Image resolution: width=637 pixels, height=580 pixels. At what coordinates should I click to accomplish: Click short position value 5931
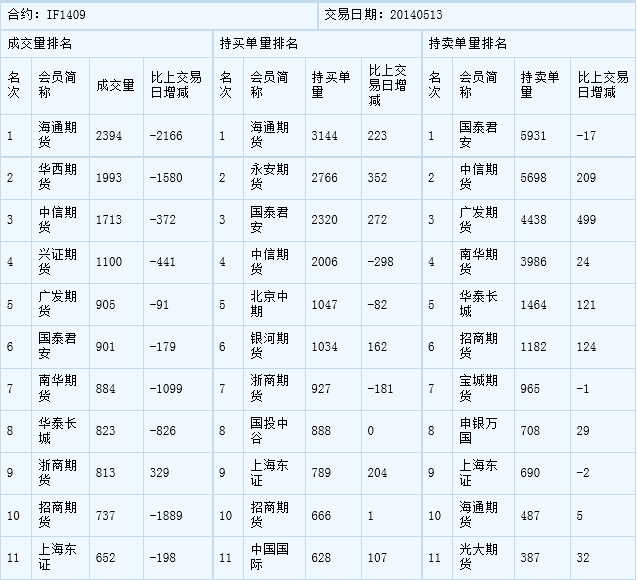coord(534,136)
